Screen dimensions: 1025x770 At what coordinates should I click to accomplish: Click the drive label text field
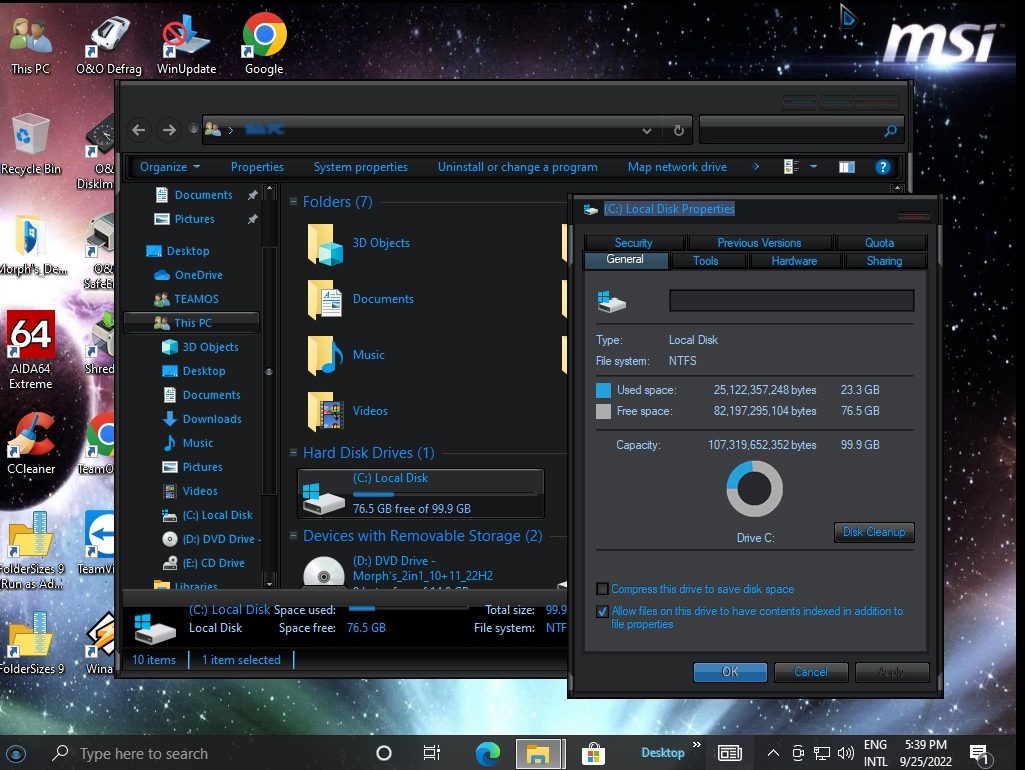pos(791,301)
